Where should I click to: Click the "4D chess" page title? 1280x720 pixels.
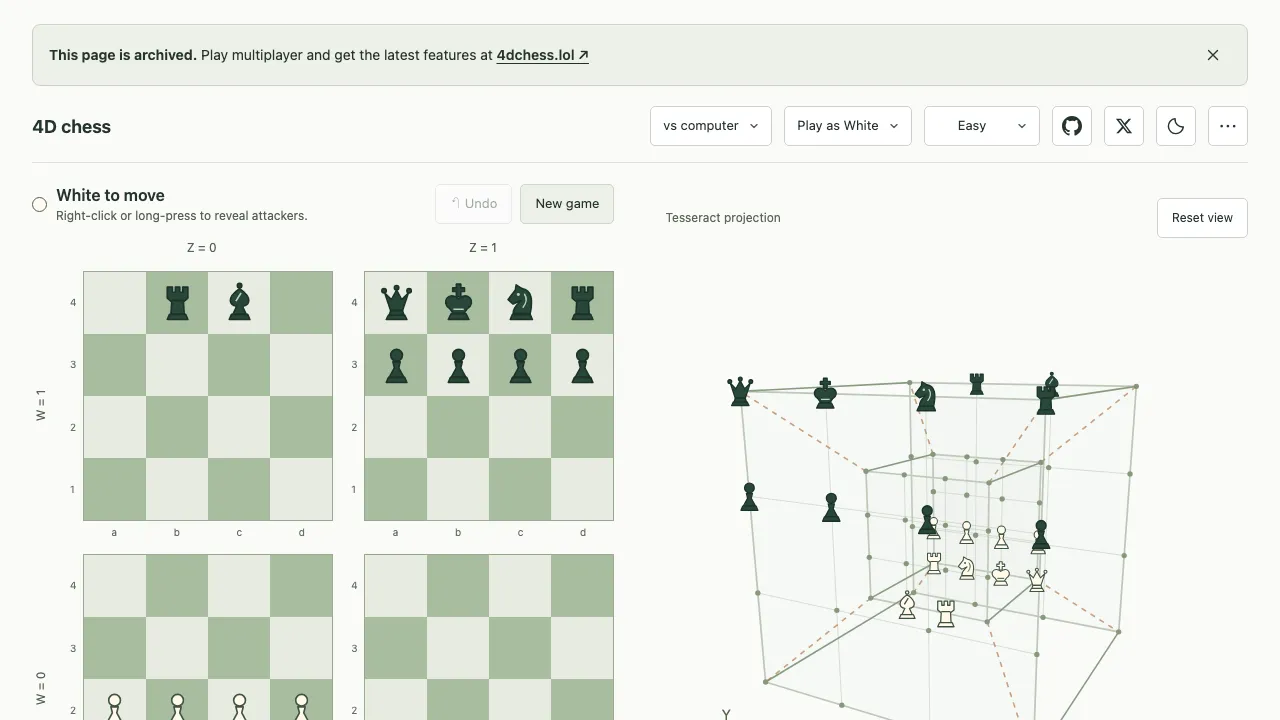coord(72,127)
